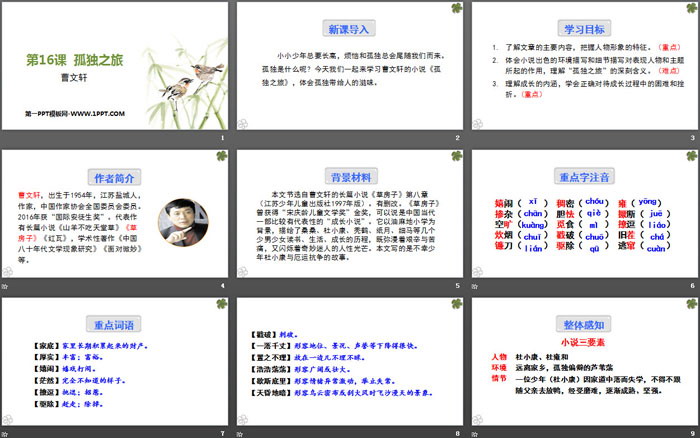Select the 作者简介 slide thumbnail
The image size is (700, 438).
click(115, 213)
